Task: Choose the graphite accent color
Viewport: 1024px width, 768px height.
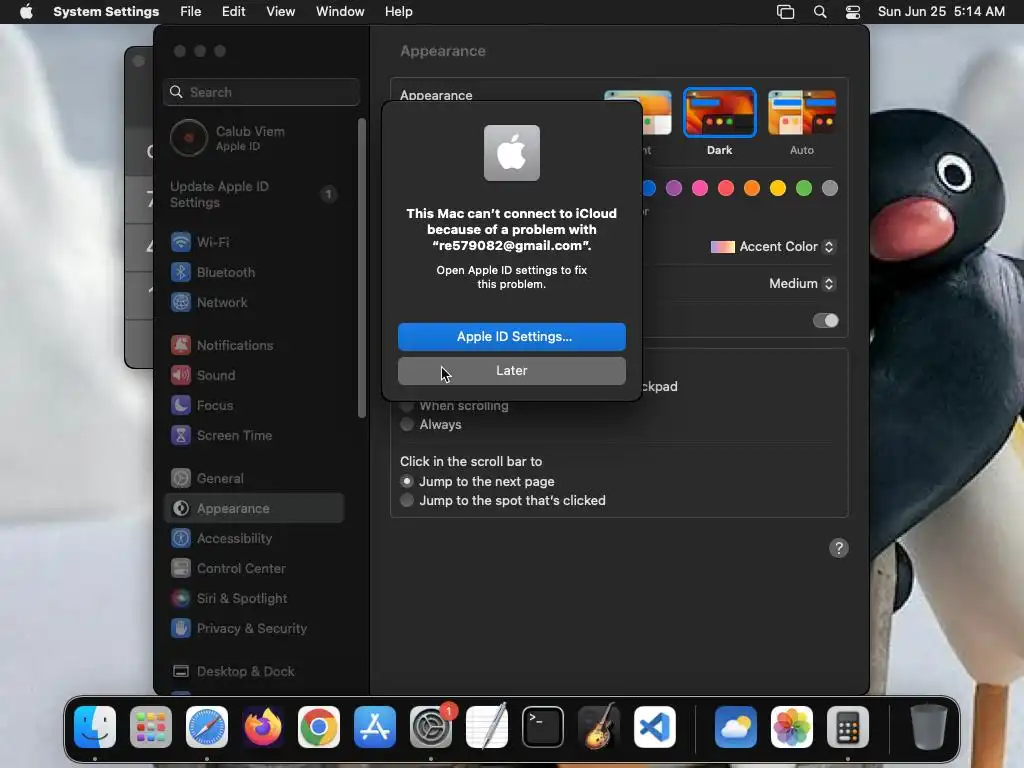Action: 830,189
